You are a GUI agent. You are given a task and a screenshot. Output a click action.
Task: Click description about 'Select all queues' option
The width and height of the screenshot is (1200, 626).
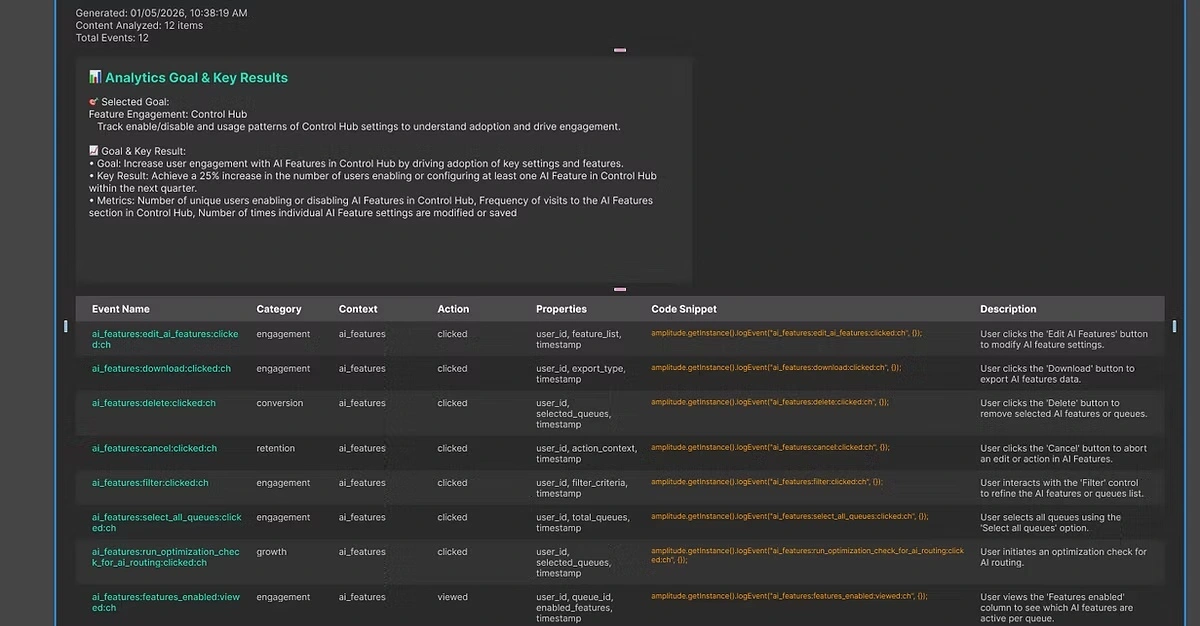tap(1051, 523)
